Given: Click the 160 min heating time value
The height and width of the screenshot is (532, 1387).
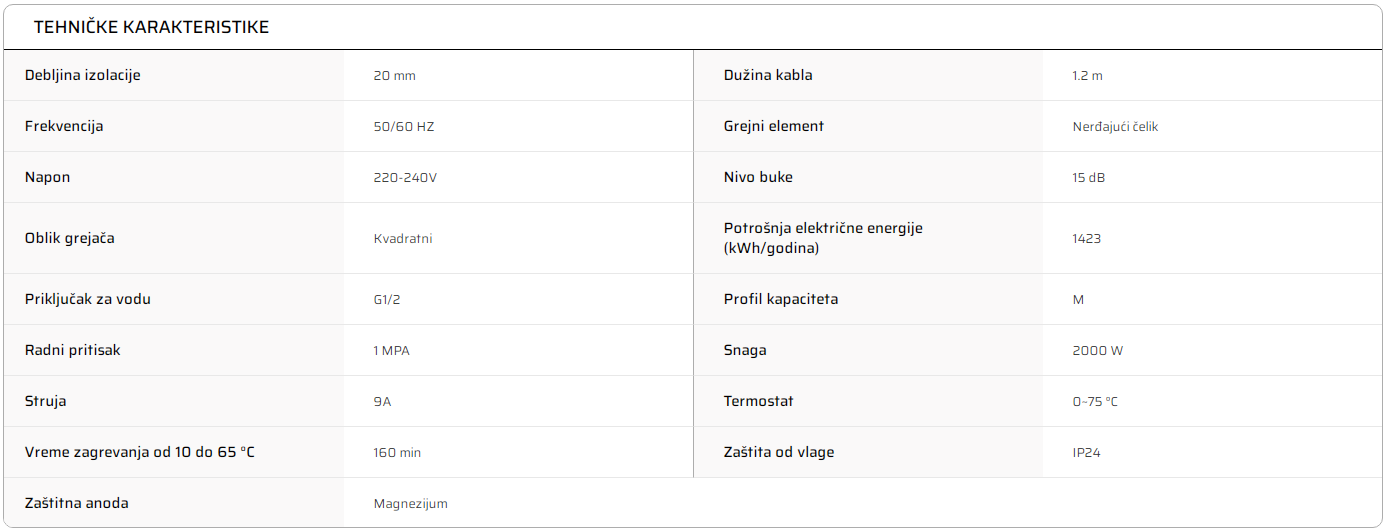Looking at the screenshot, I should (397, 453).
